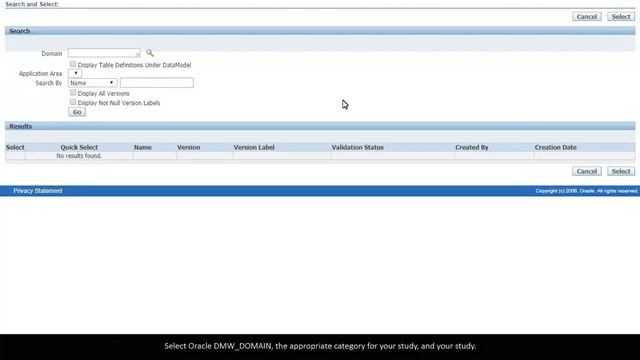Viewport: 640px width, 360px height.
Task: Tick the Display All Versions checkbox
Action: (73, 93)
